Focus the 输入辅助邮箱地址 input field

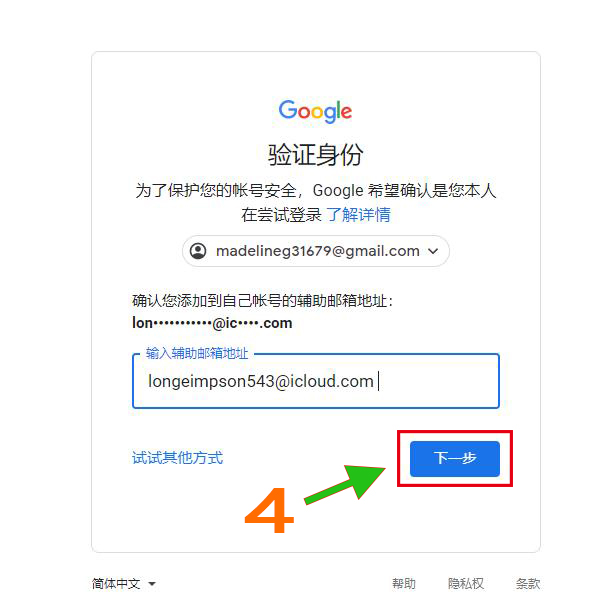[316, 381]
